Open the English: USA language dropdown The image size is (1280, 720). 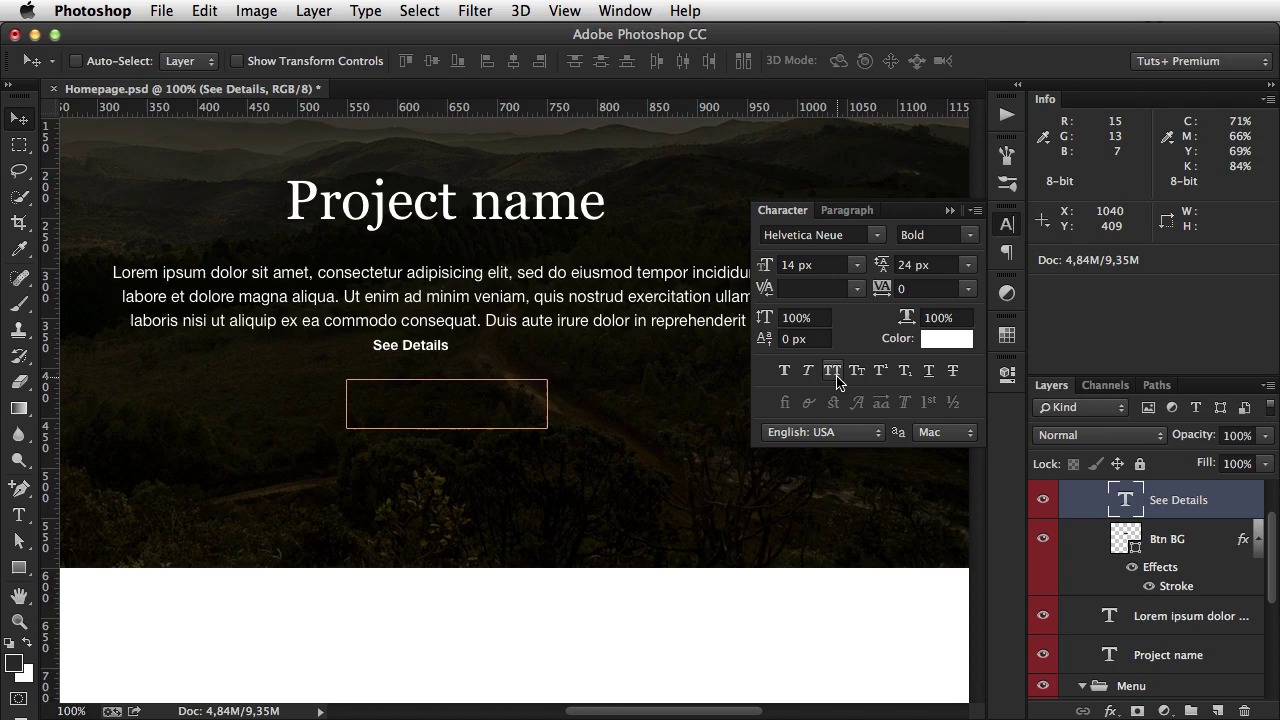click(x=822, y=432)
